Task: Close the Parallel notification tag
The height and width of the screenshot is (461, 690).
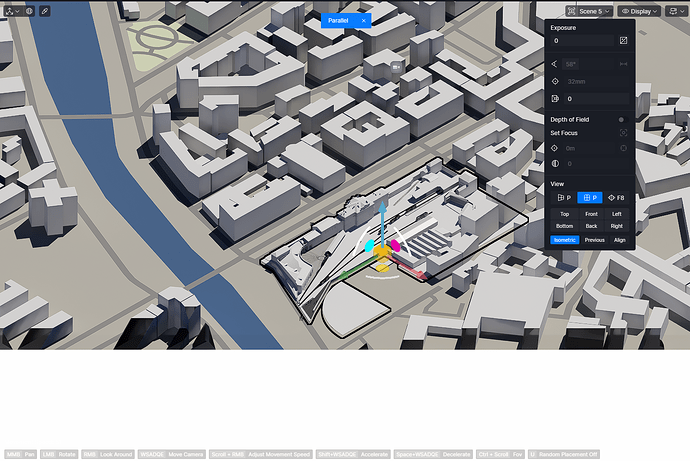Action: click(x=364, y=20)
